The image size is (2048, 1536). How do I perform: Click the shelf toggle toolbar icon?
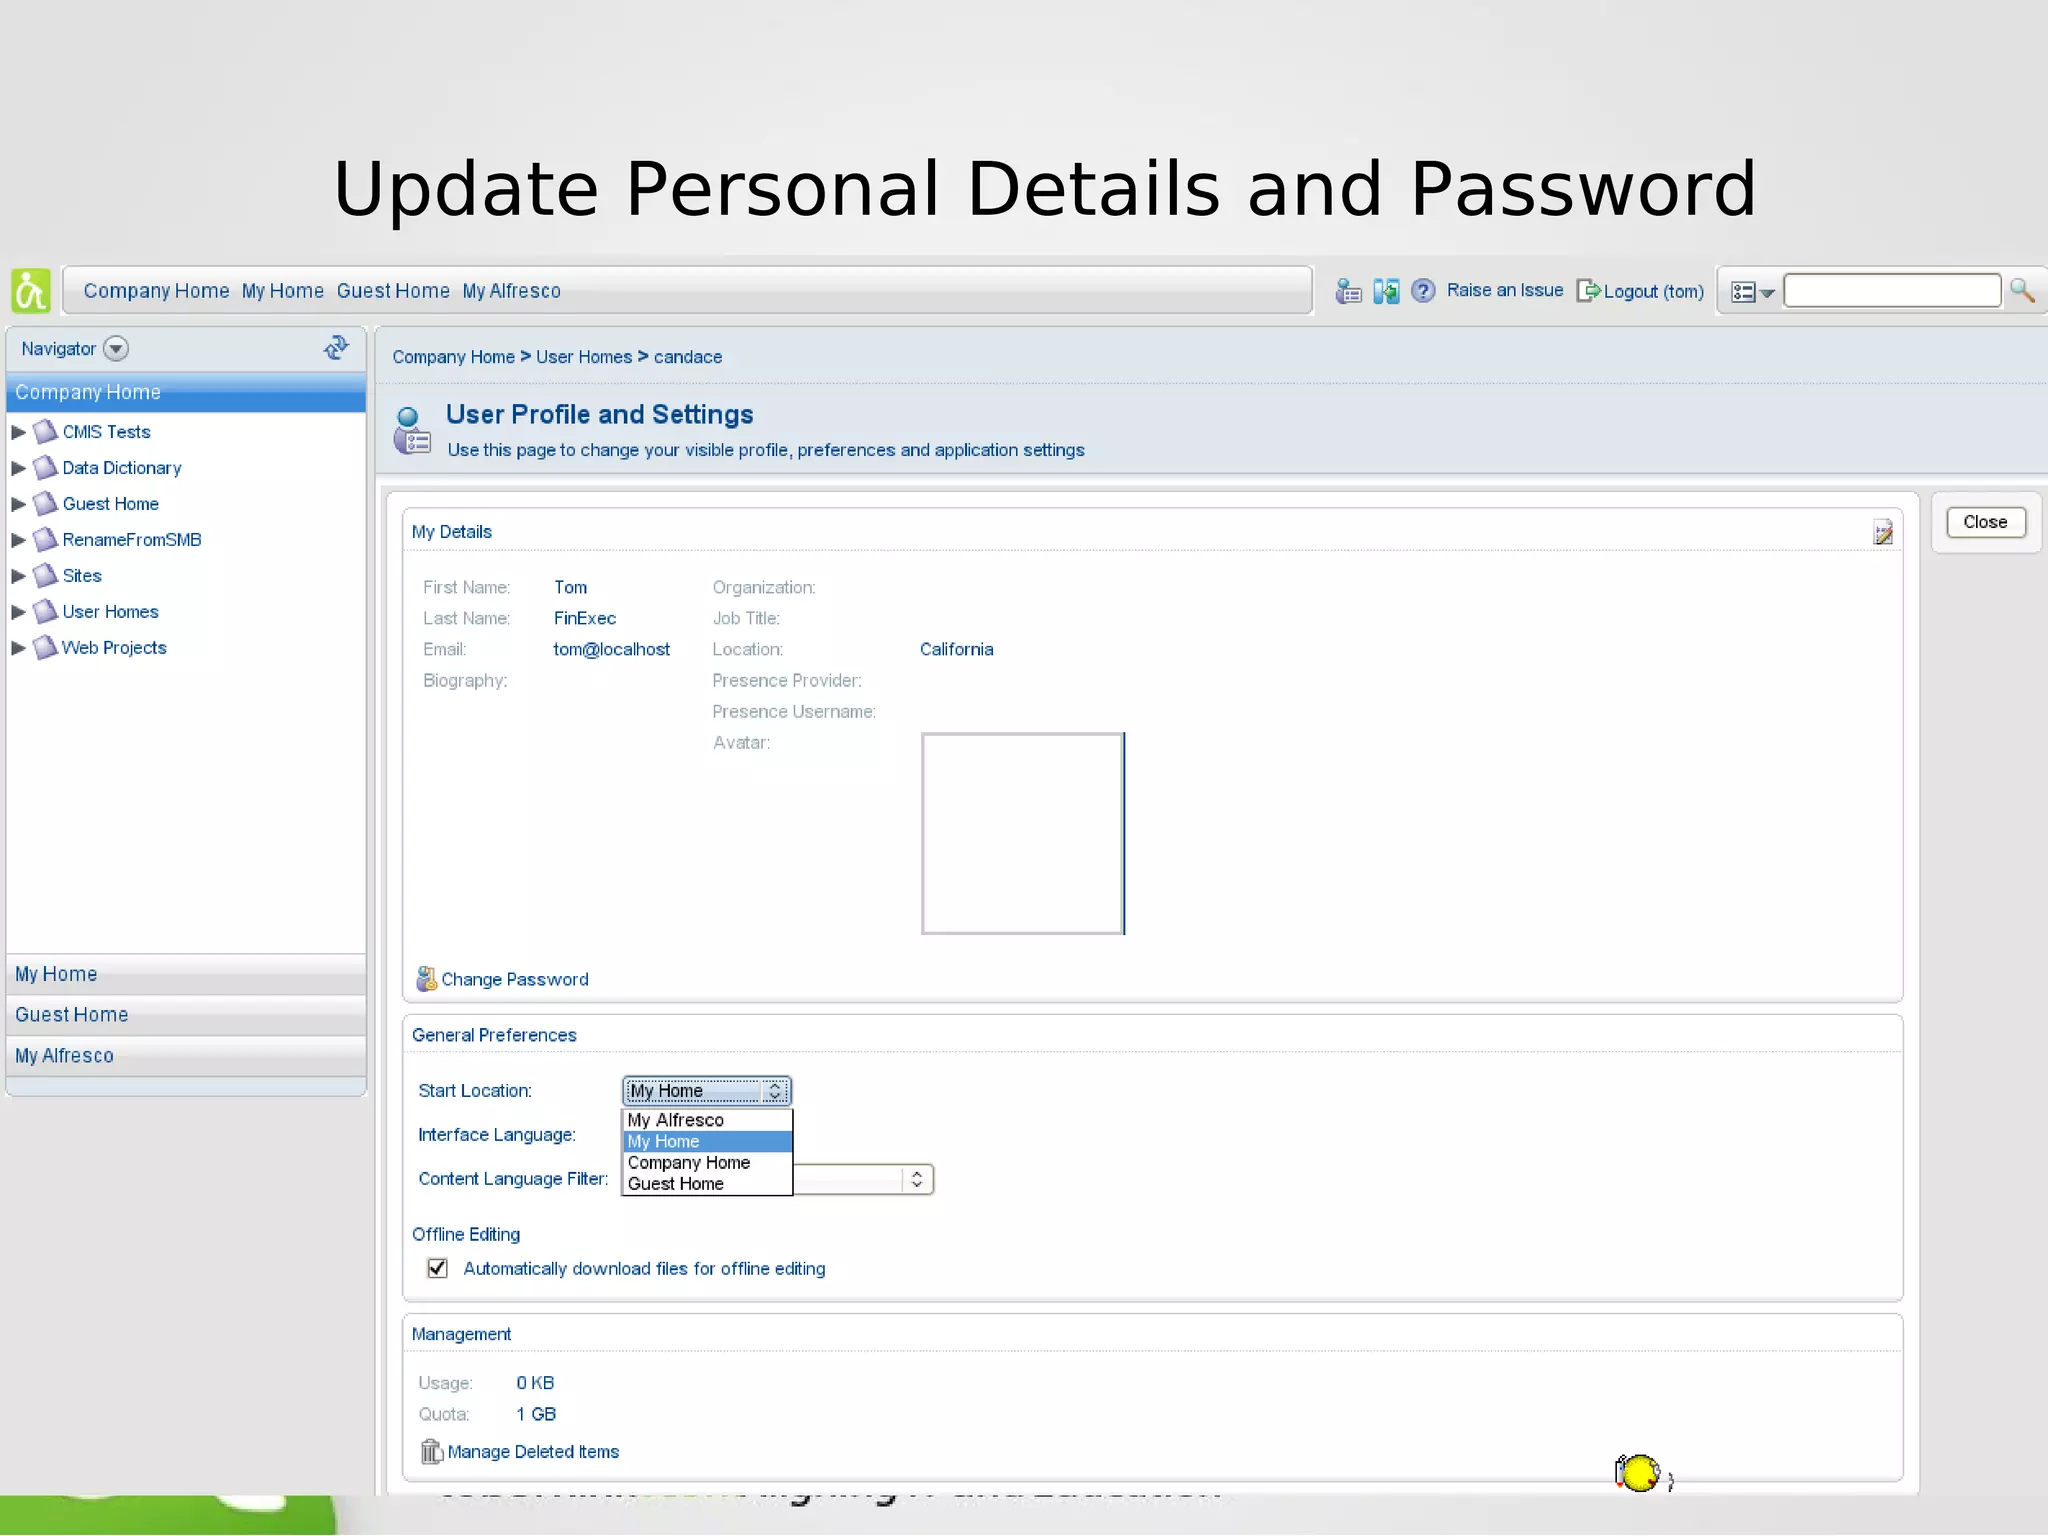(x=1386, y=291)
